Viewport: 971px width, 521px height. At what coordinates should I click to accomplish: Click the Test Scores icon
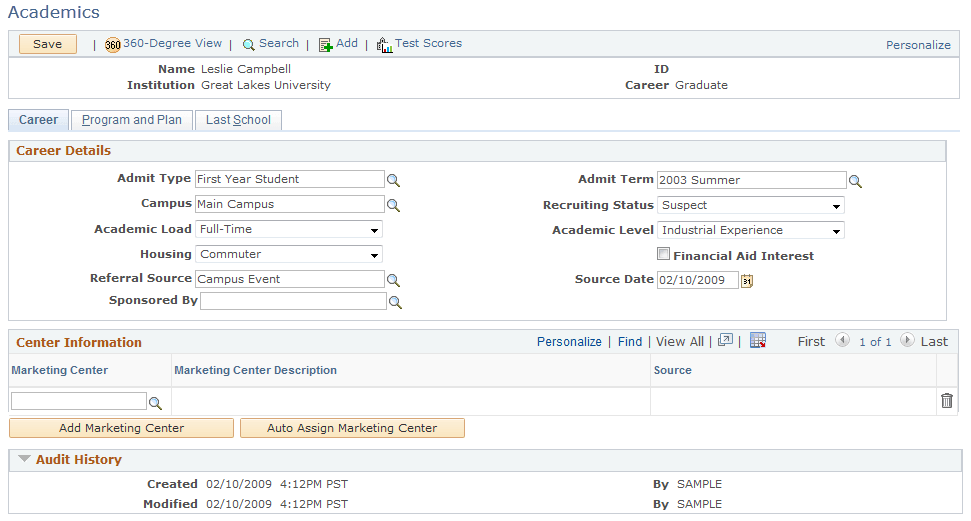(385, 45)
